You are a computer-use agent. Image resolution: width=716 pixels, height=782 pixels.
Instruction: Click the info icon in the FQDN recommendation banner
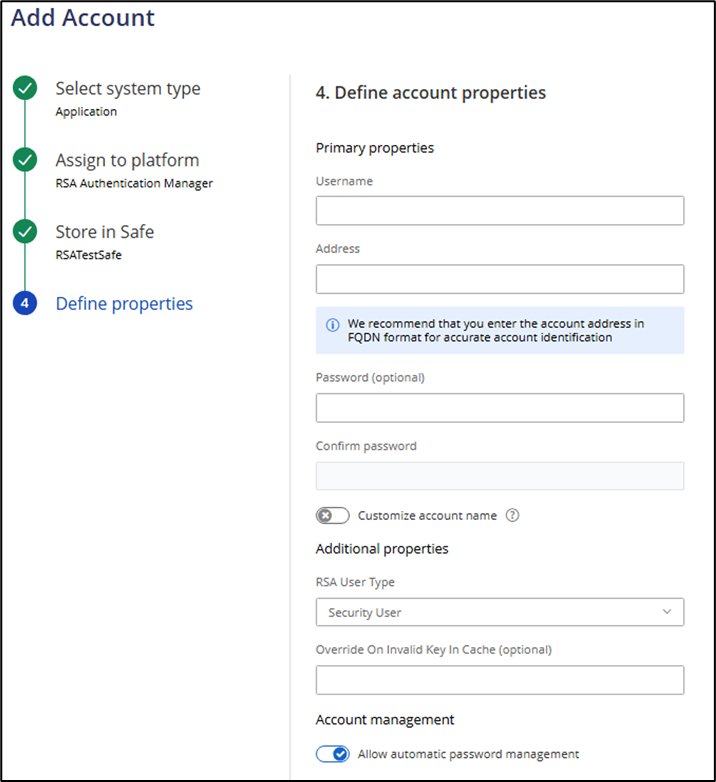[332, 325]
